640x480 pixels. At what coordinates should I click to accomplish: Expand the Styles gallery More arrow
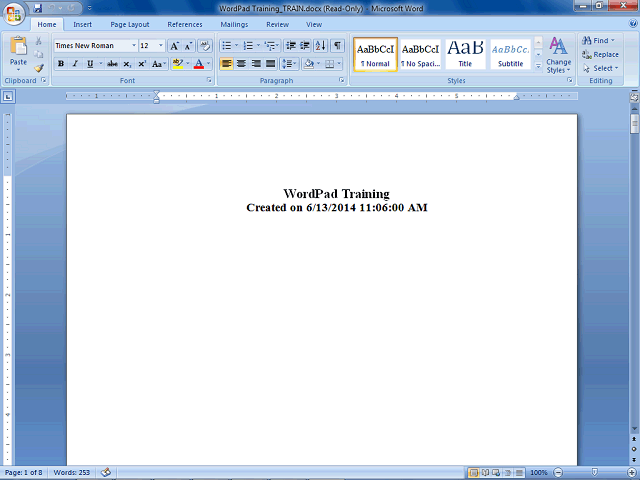pos(538,65)
